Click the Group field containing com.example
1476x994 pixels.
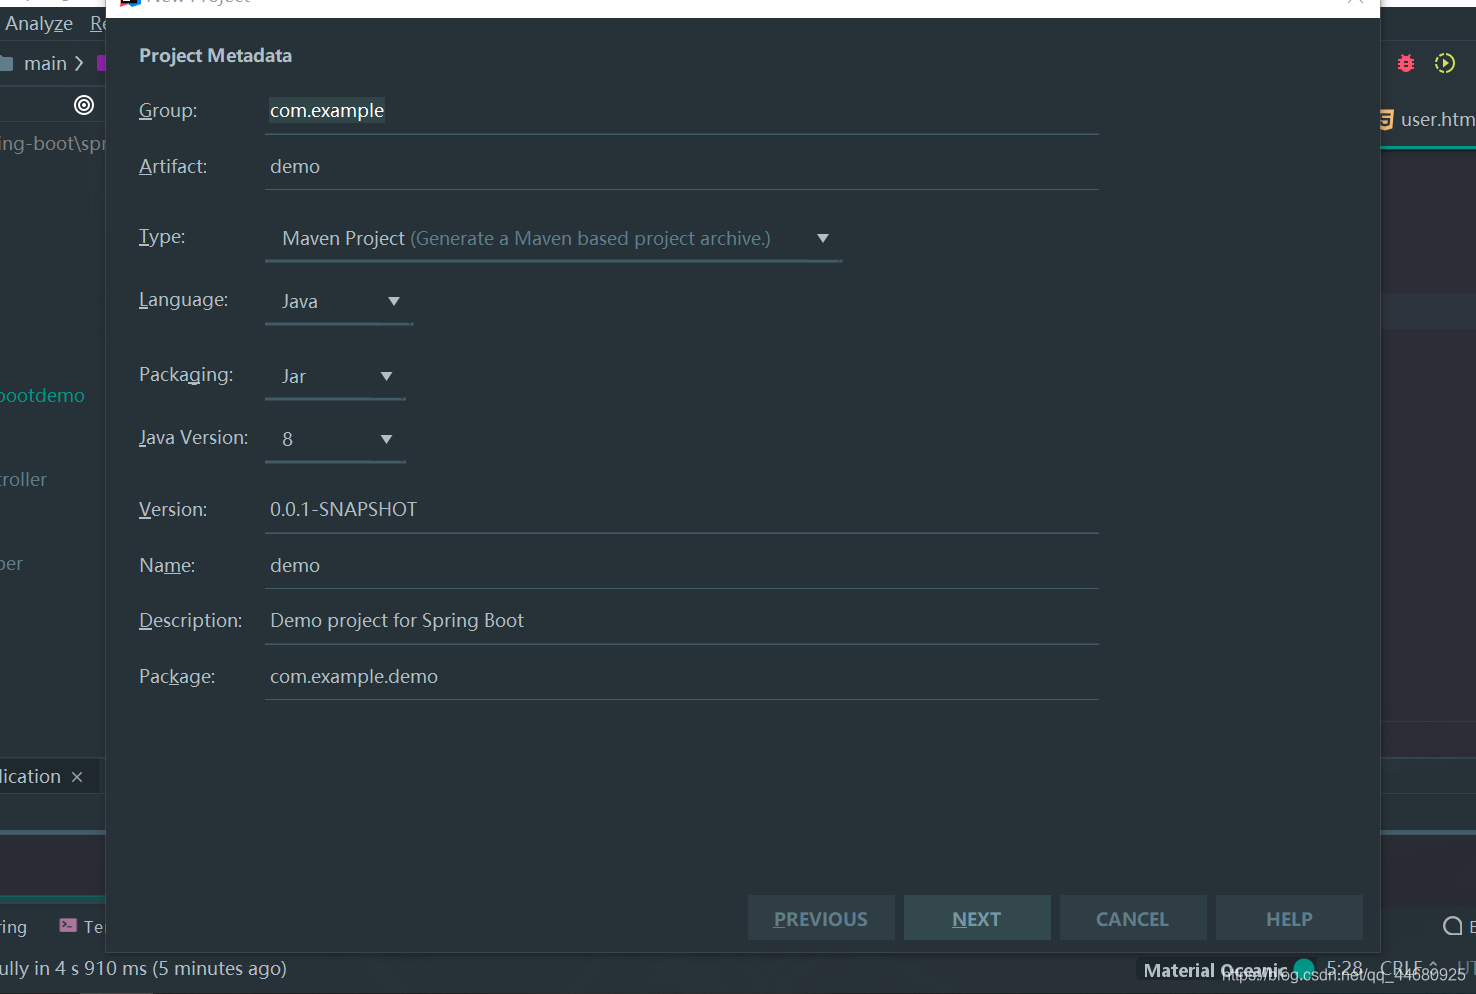681,111
